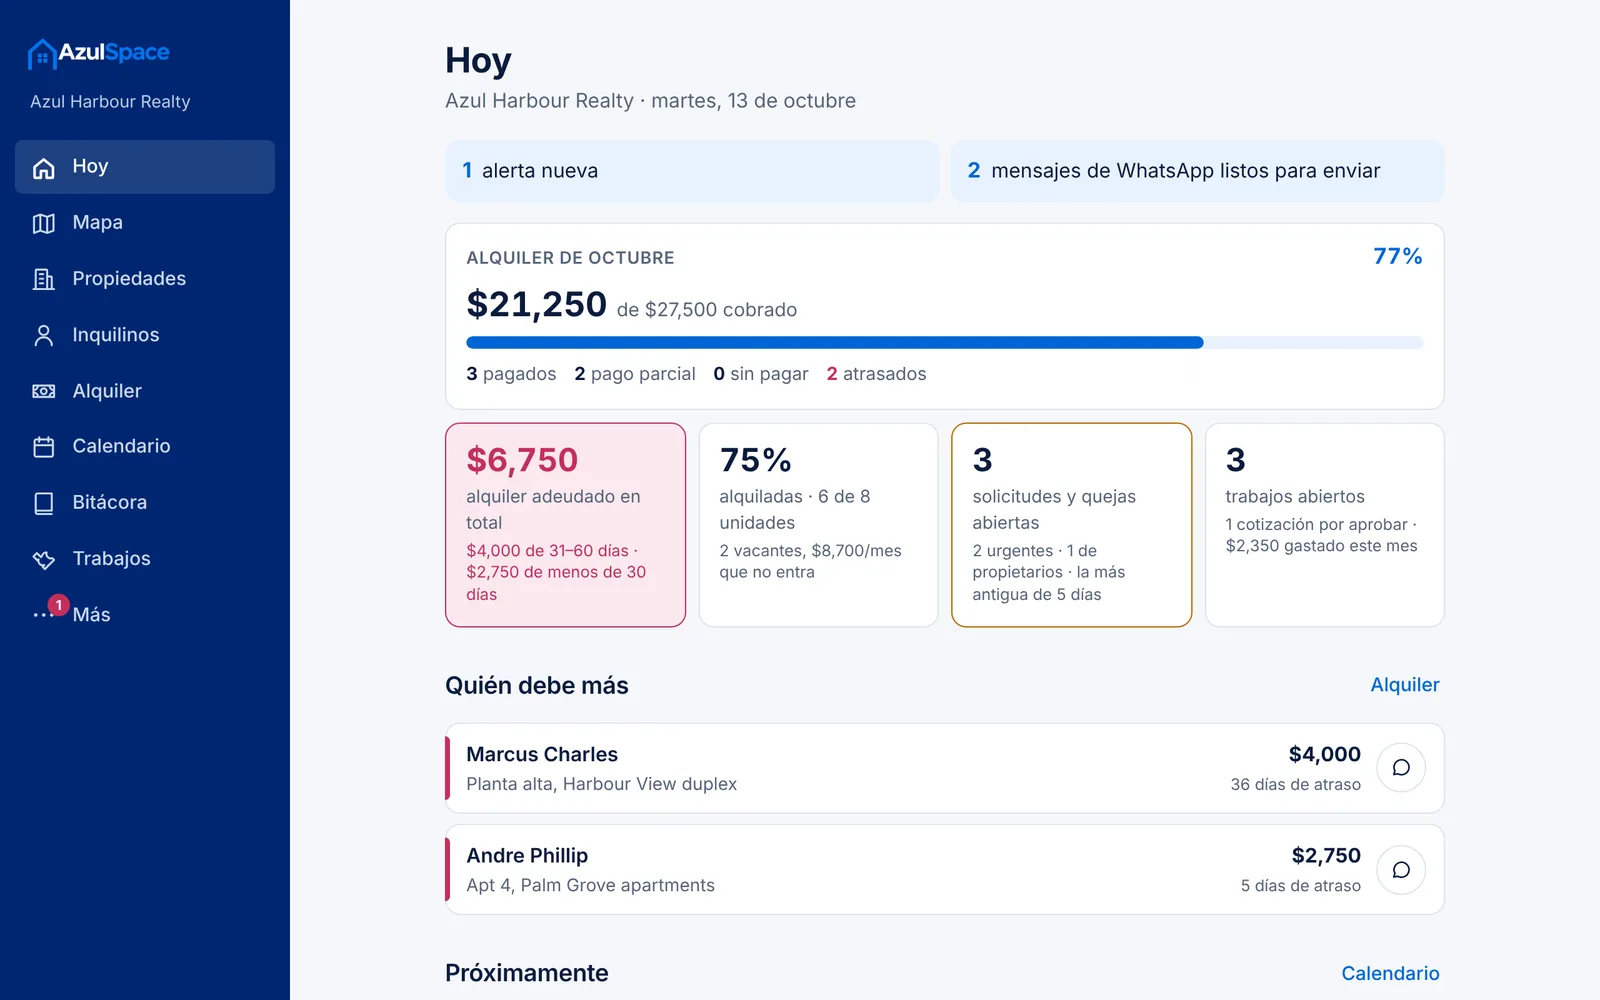The height and width of the screenshot is (1000, 1600).
Task: Open the Bitácora sidebar entry
Action: point(145,503)
